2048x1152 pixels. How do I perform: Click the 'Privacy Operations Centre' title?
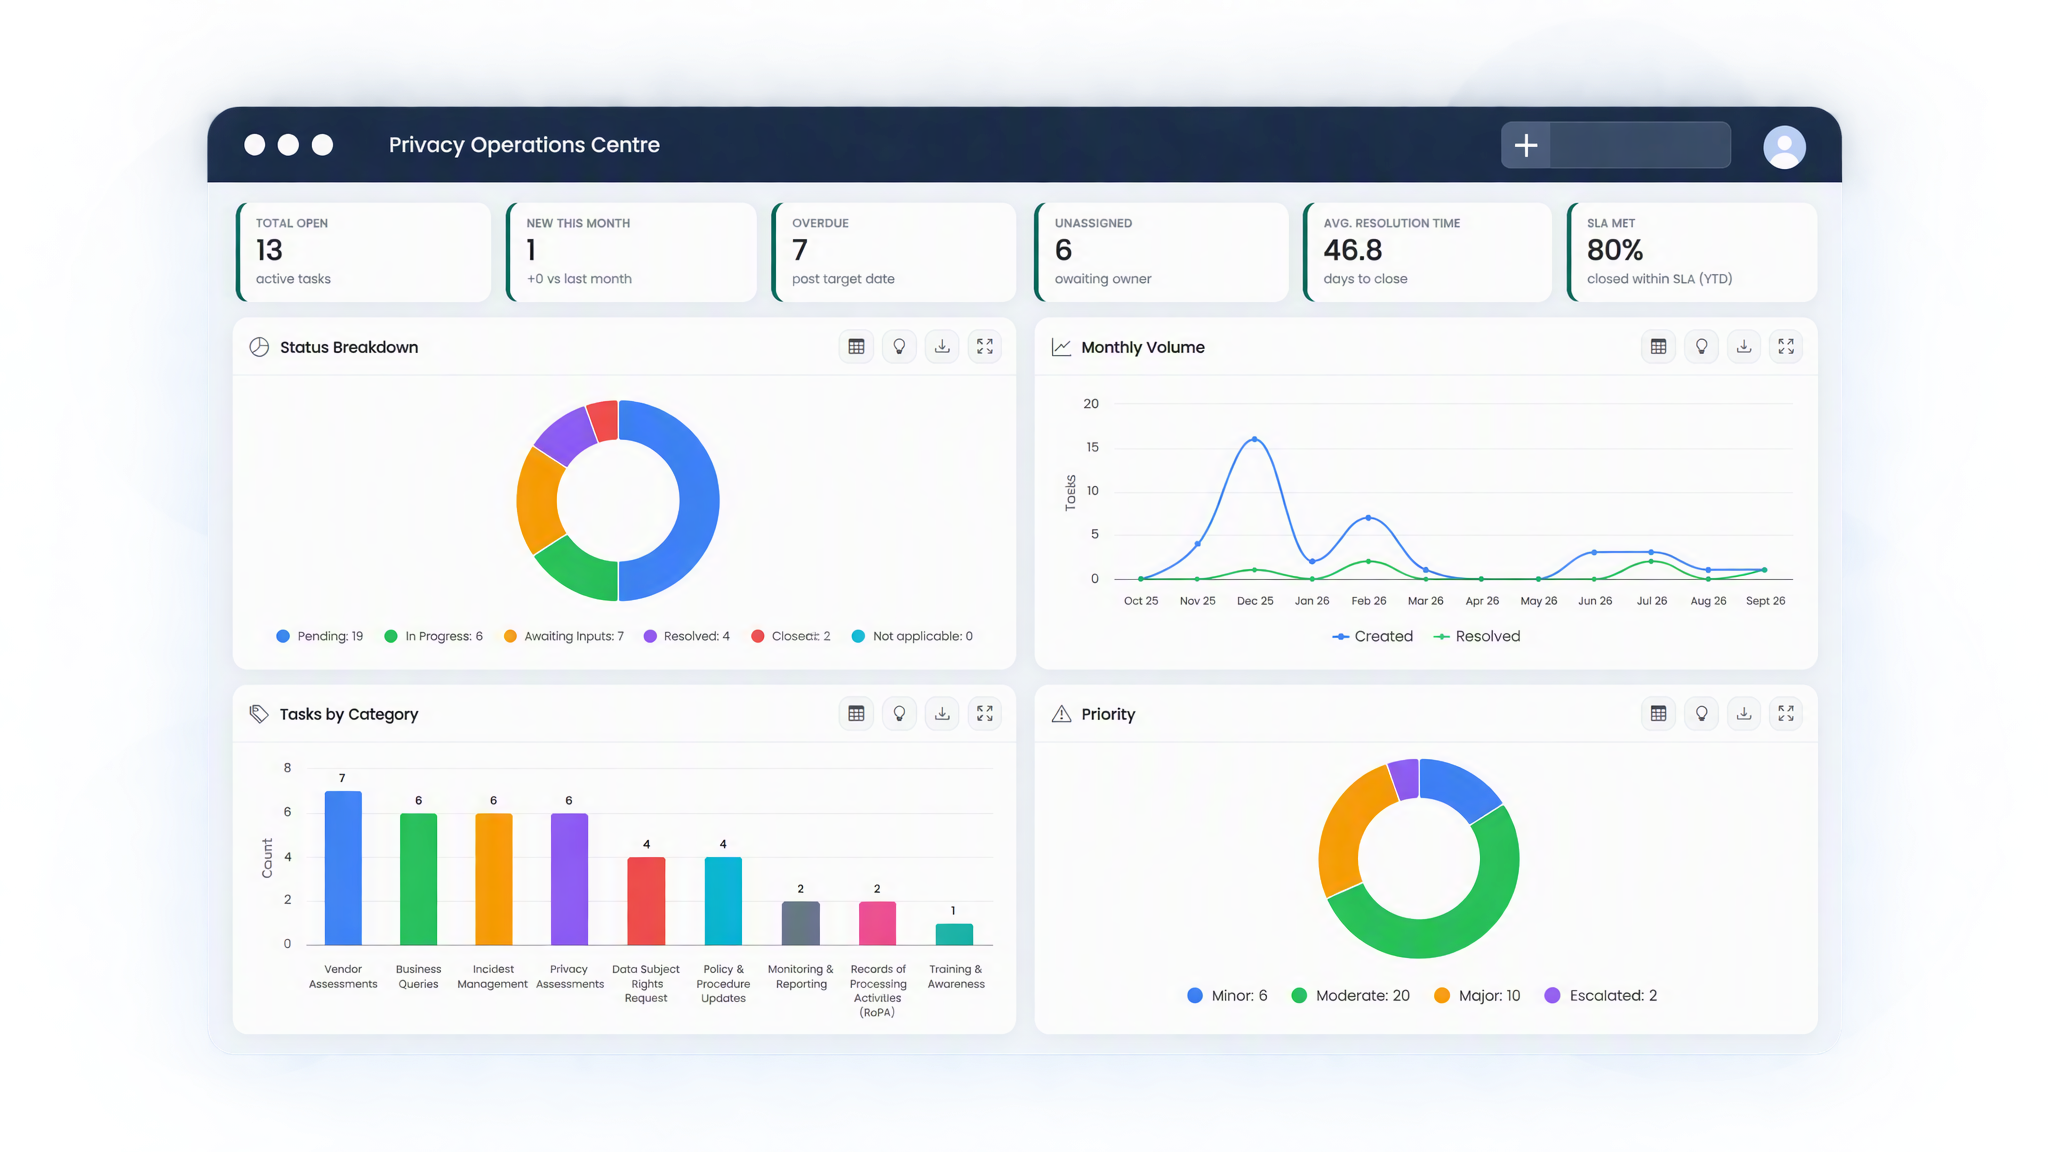point(524,145)
